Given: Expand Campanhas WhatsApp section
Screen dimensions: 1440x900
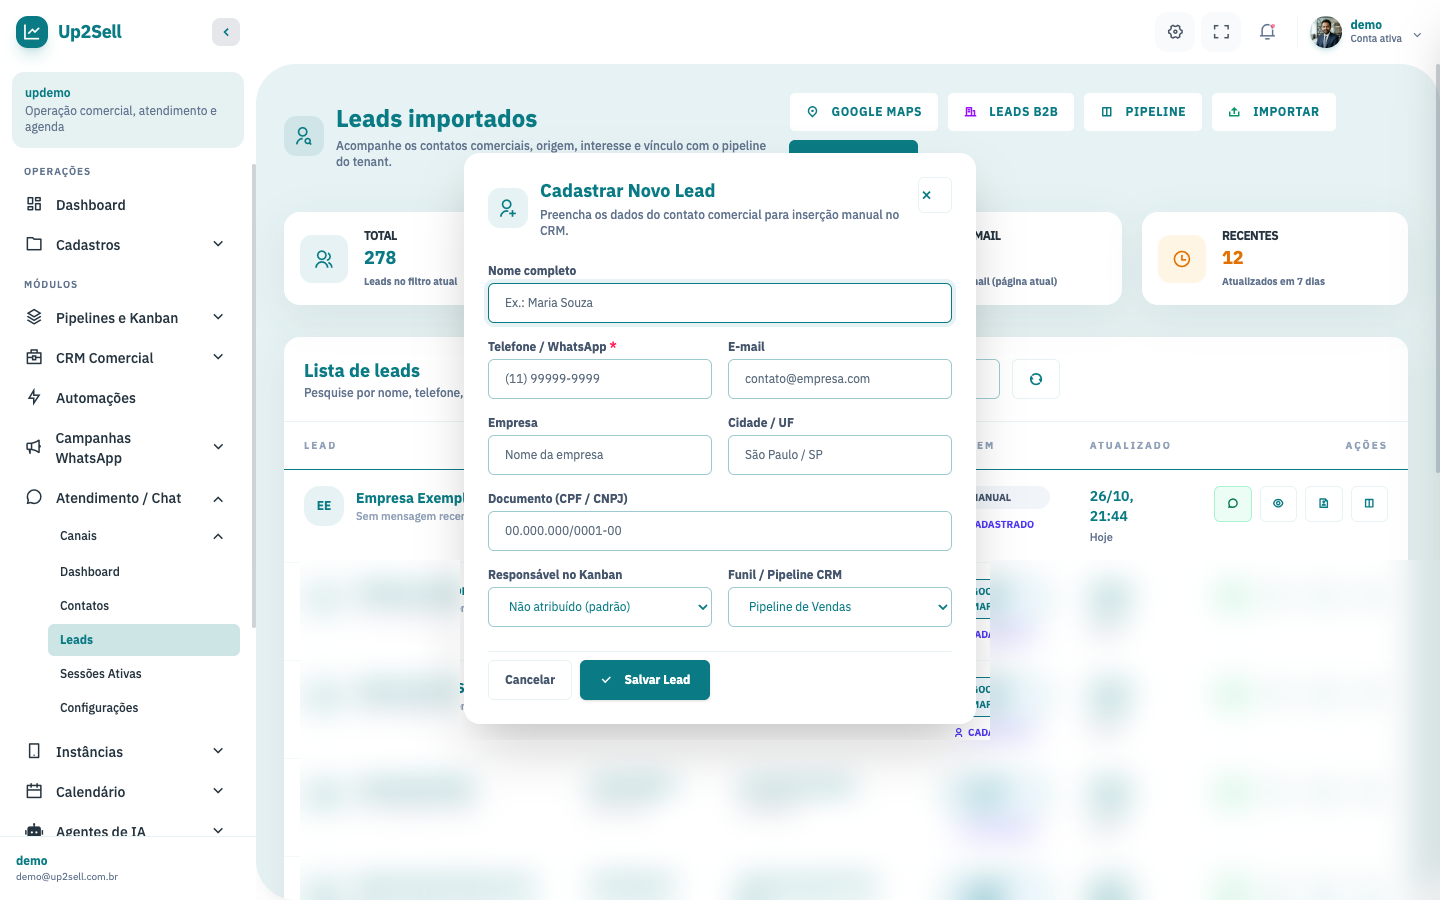Looking at the screenshot, I should pos(128,448).
